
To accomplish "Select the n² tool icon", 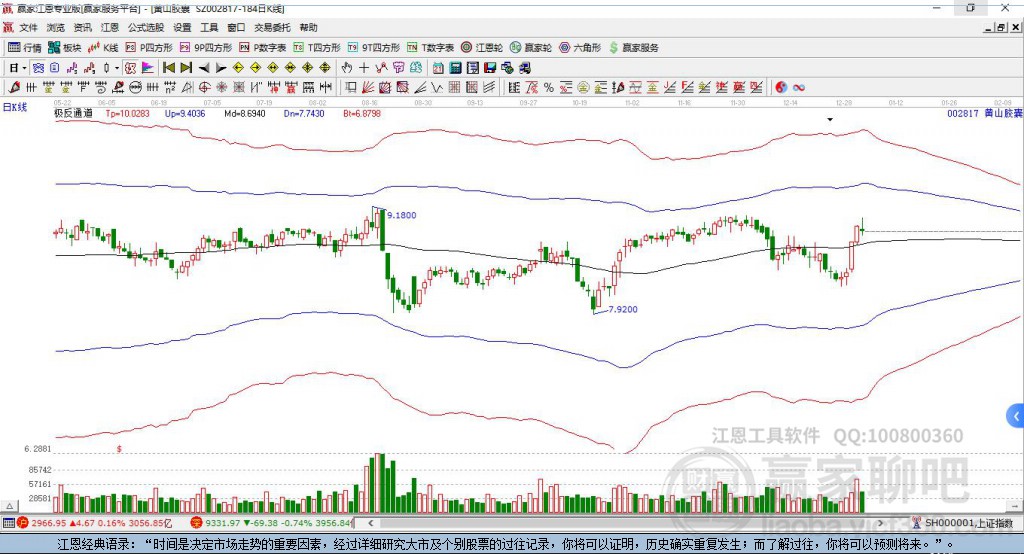I will pos(170,87).
